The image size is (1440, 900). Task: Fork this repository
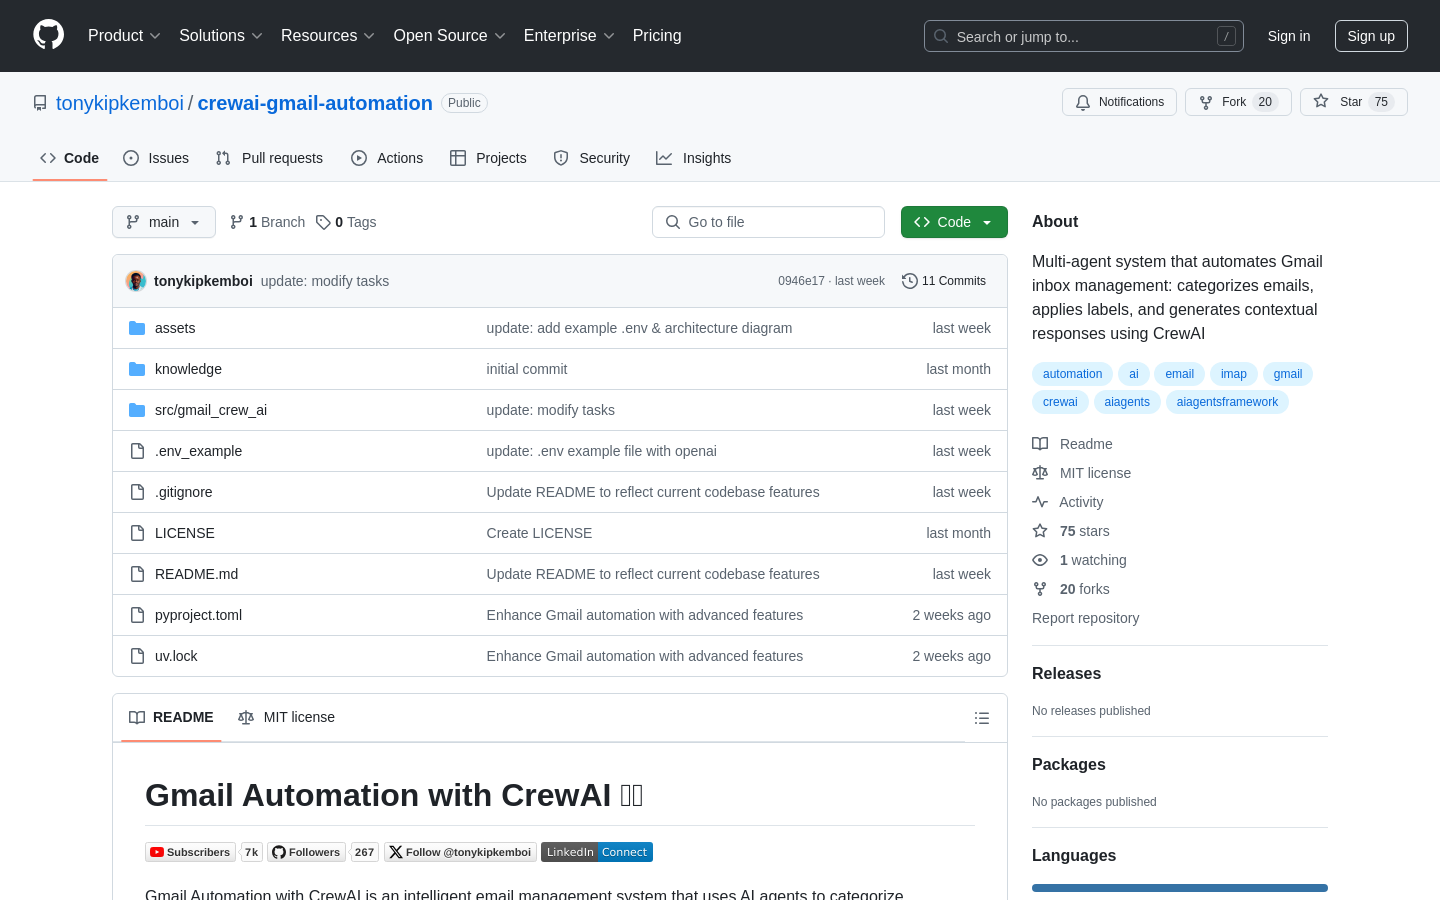[x=1238, y=102]
